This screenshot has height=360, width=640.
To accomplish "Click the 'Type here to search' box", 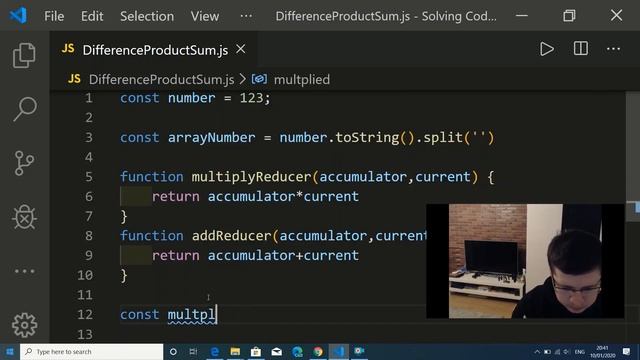I will coord(91,351).
